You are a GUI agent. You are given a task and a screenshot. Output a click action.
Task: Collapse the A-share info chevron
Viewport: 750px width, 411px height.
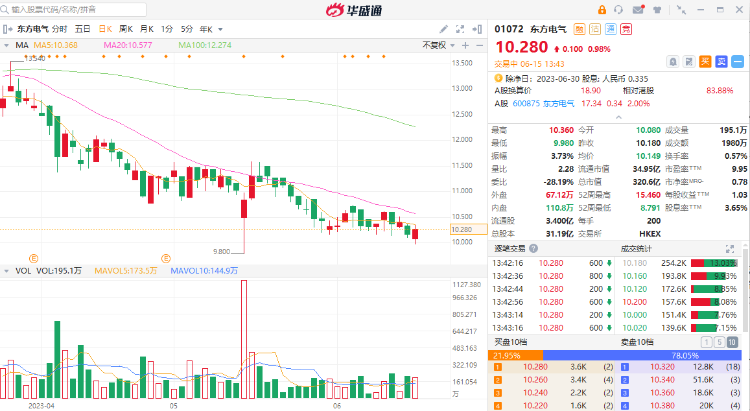pos(618,117)
